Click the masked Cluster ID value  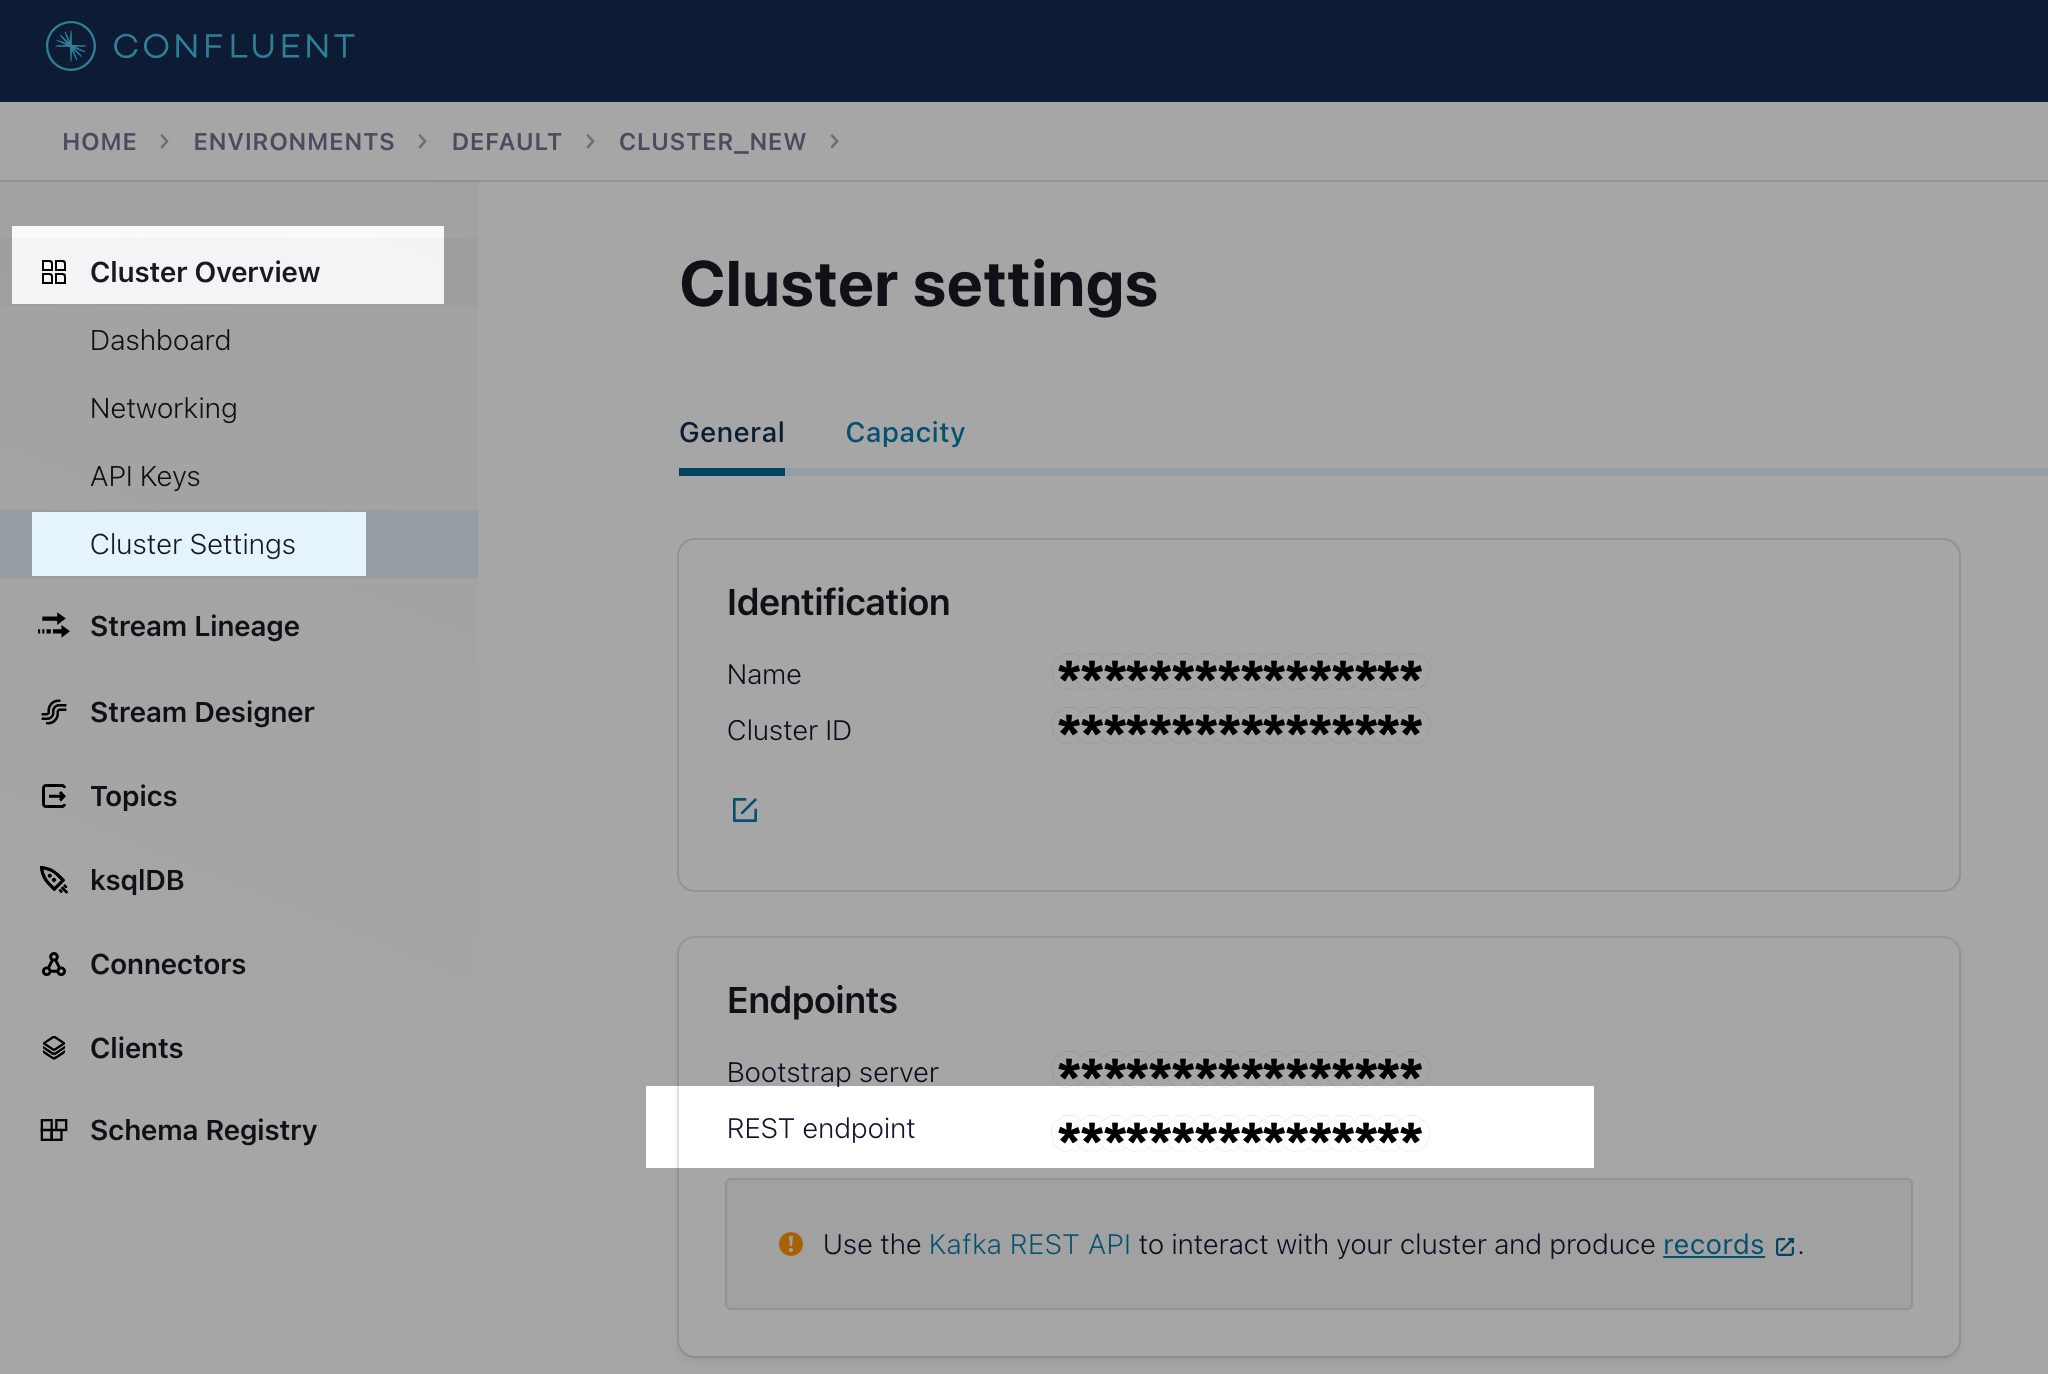click(1240, 725)
